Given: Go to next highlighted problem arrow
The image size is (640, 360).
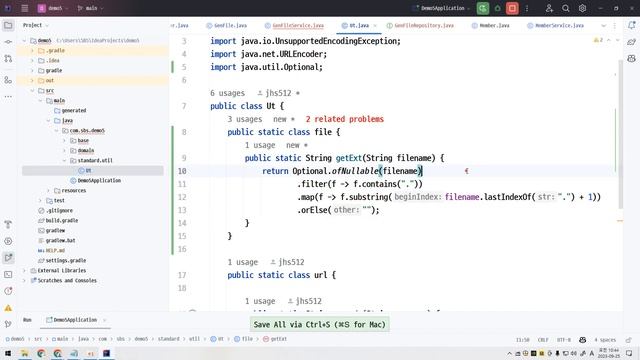Looking at the screenshot, I should click(618, 40).
